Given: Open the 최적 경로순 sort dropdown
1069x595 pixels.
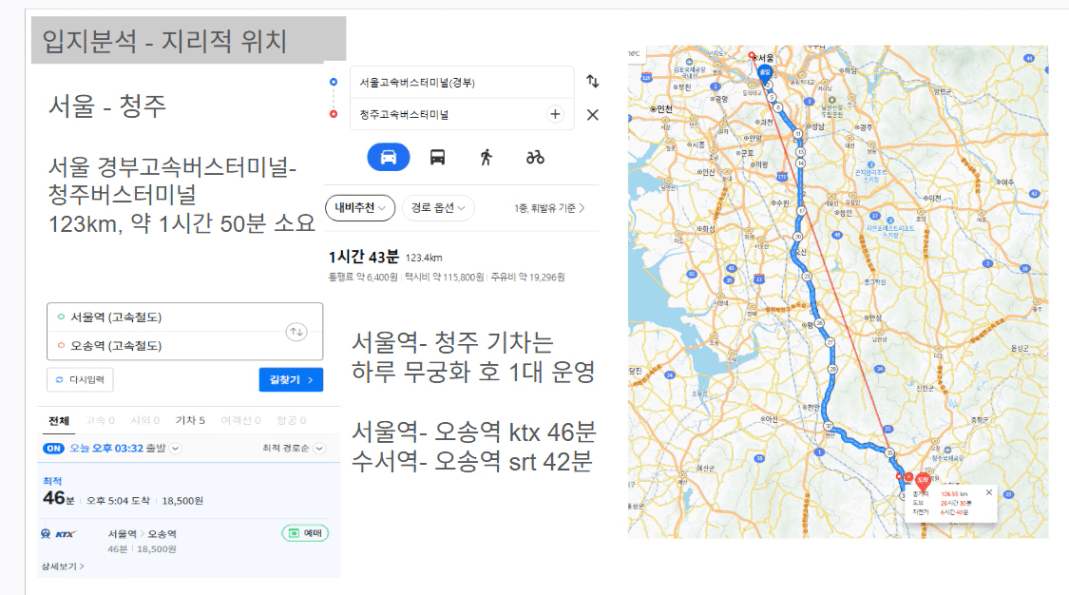Looking at the screenshot, I should pyautogui.click(x=293, y=448).
